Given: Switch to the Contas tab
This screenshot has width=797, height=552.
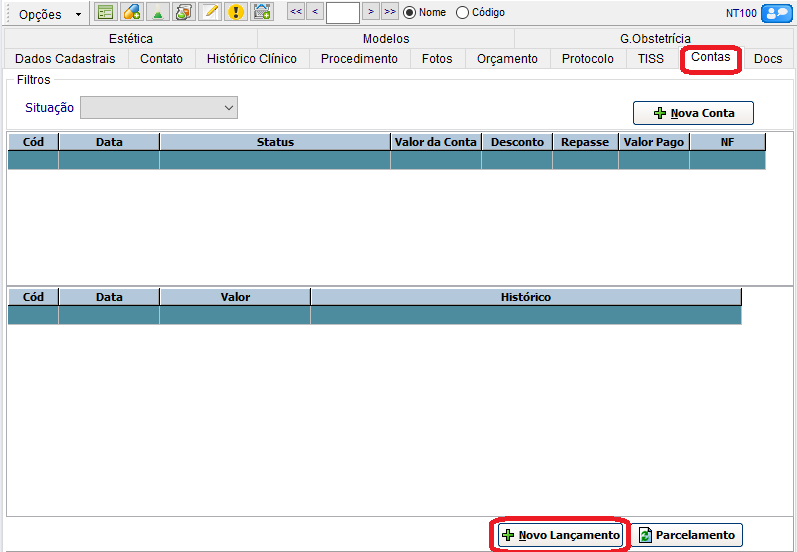Looking at the screenshot, I should coord(710,58).
